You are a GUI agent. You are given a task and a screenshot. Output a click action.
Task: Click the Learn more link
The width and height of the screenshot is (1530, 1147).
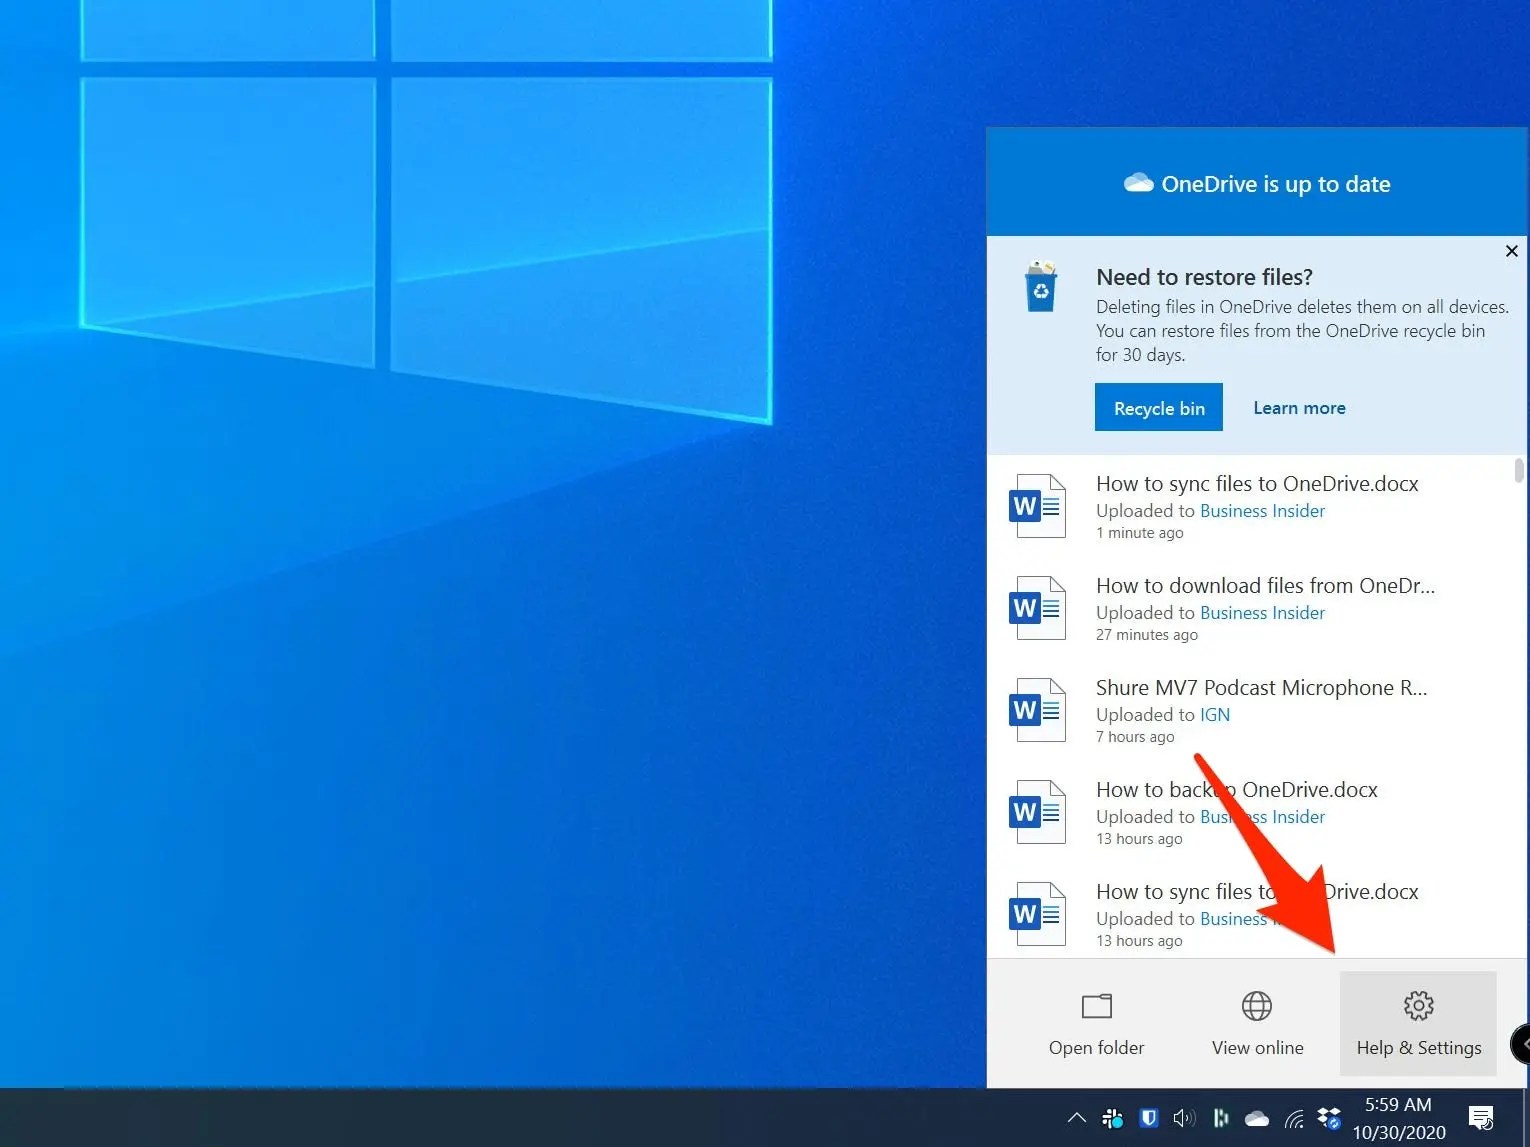(x=1299, y=408)
